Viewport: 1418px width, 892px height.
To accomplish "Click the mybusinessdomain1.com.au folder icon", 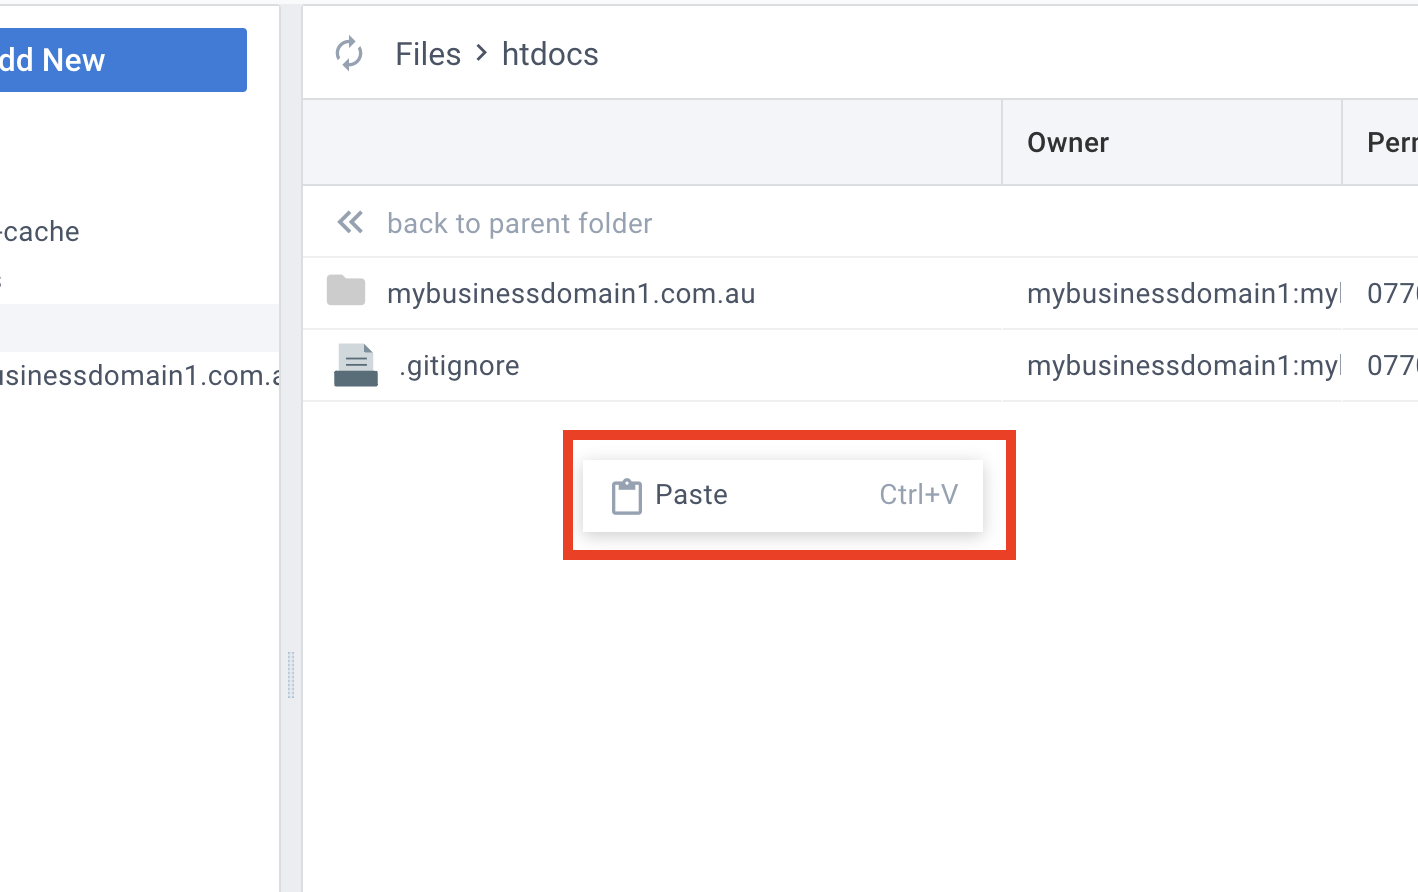I will click(x=346, y=291).
